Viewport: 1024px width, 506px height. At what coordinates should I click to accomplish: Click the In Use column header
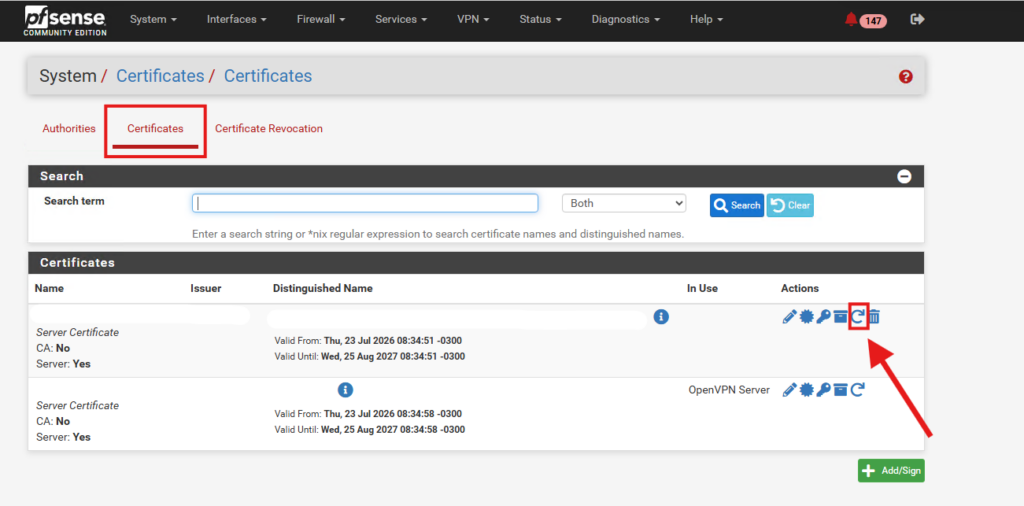[703, 288]
